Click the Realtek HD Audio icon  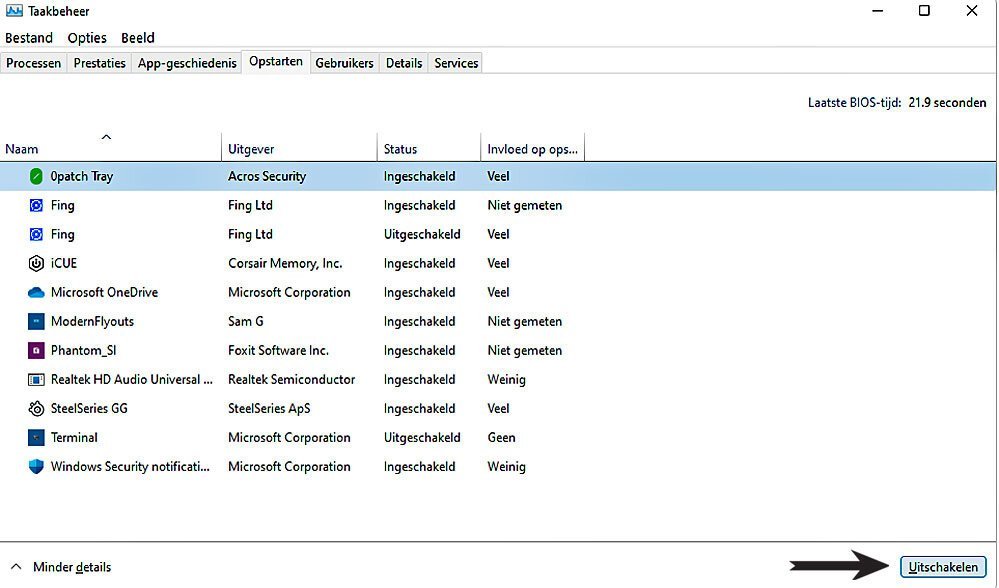pos(36,380)
